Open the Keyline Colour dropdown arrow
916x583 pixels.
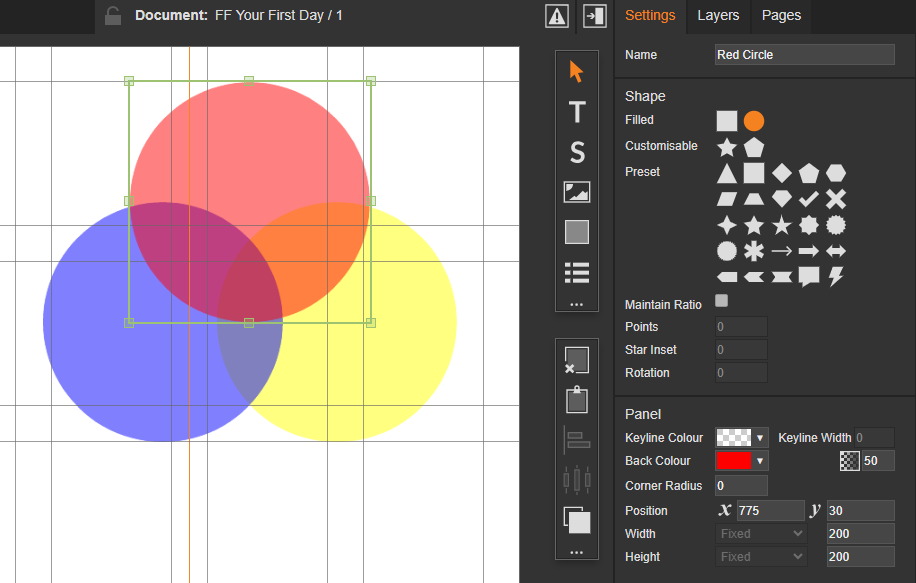click(x=761, y=438)
